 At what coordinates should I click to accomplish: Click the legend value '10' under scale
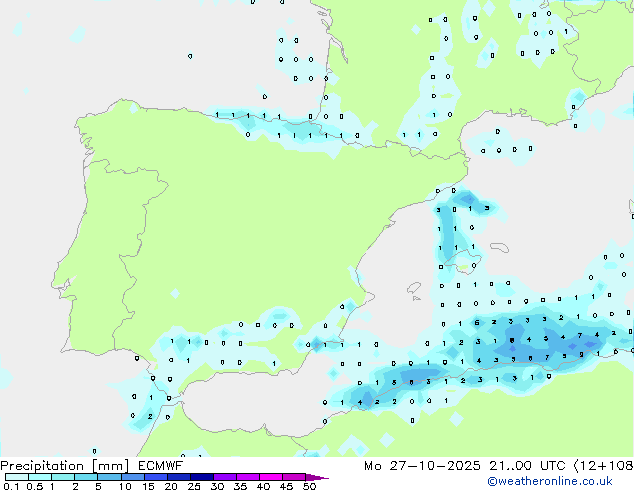pos(125,486)
